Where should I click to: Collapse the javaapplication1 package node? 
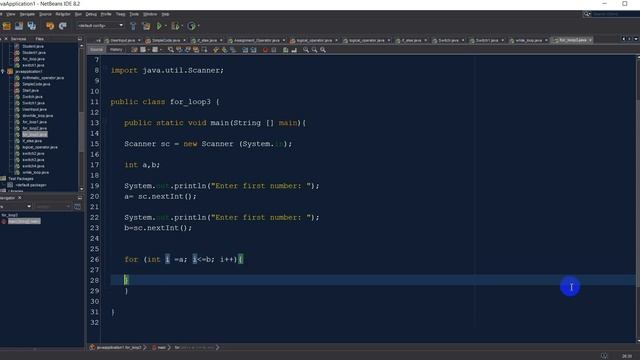[3, 71]
